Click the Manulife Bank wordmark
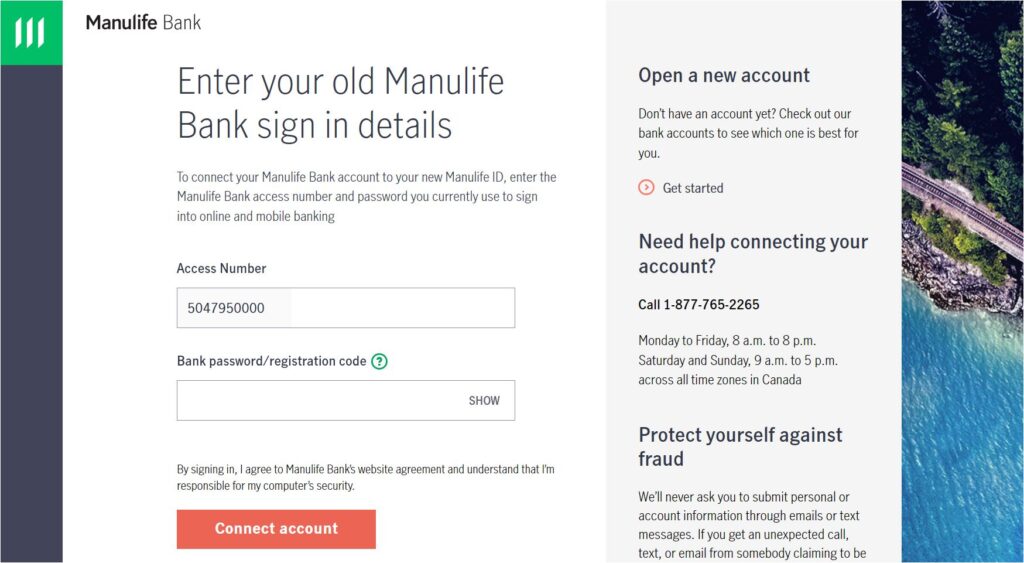Image resolution: width=1024 pixels, height=563 pixels. [143, 22]
